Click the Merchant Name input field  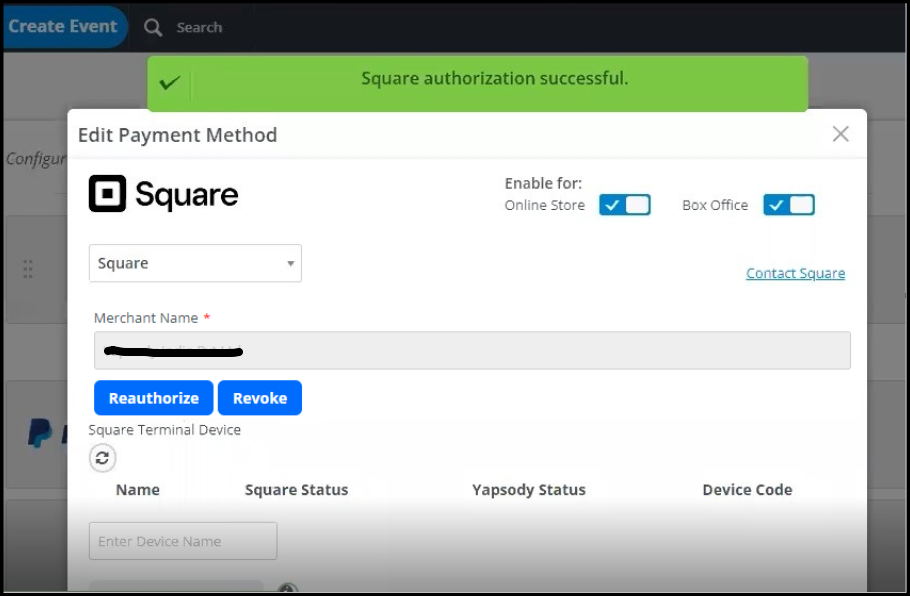click(x=470, y=350)
